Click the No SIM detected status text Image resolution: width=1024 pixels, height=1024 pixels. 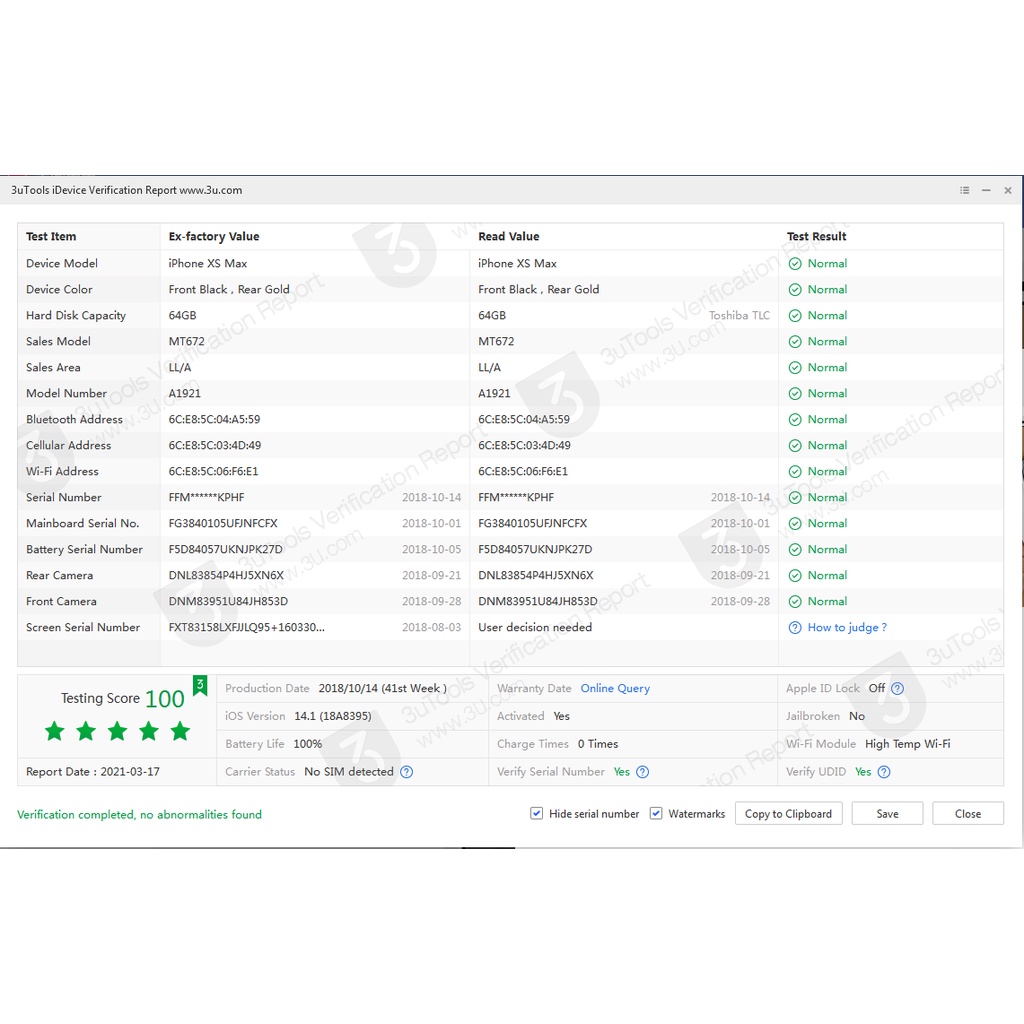pos(349,772)
